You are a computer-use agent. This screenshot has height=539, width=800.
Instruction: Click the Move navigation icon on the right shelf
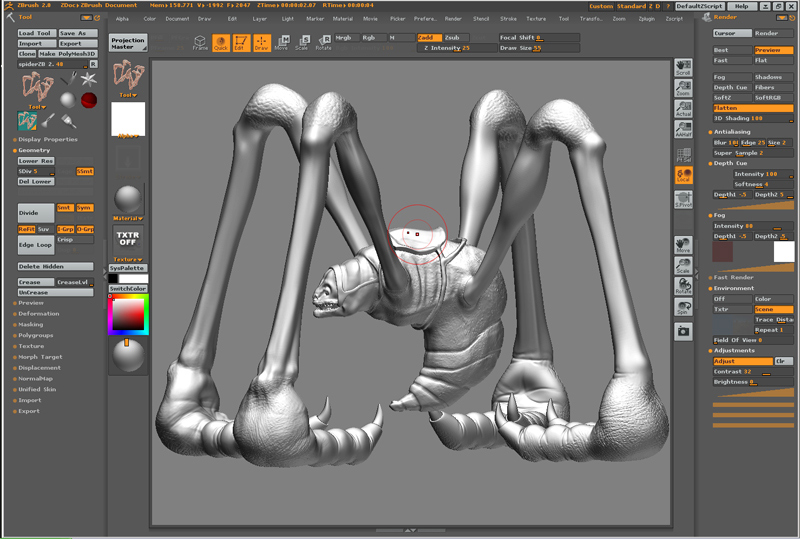pos(683,245)
